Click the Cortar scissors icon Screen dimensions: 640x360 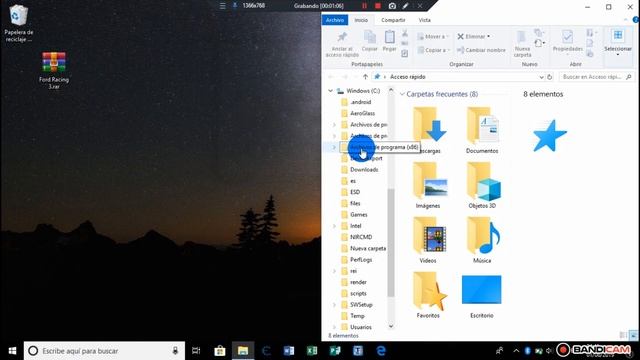(x=404, y=33)
